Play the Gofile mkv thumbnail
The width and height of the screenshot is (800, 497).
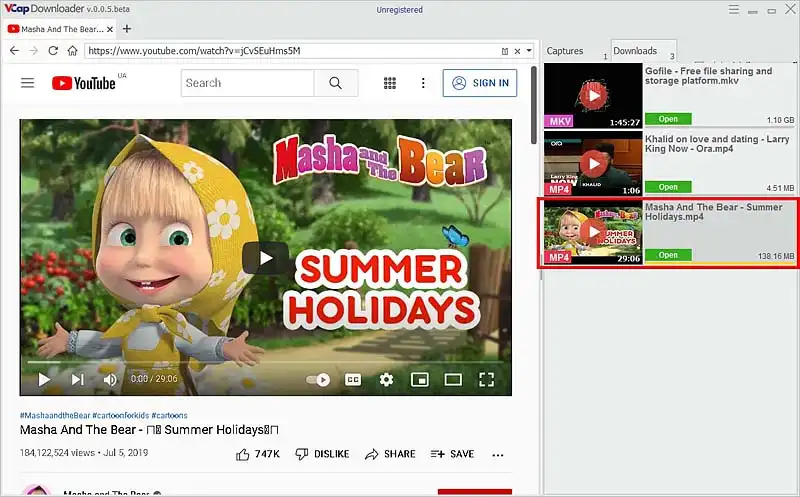point(593,95)
